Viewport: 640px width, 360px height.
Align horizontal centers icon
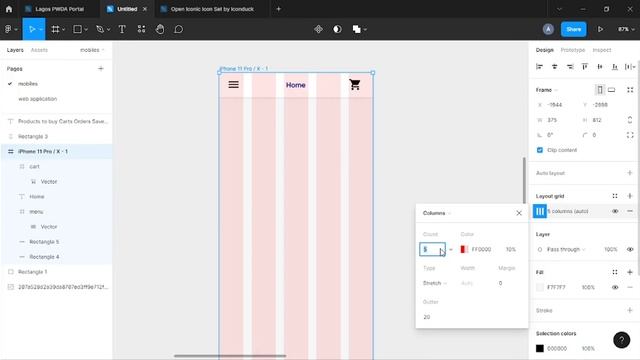tap(554, 67)
